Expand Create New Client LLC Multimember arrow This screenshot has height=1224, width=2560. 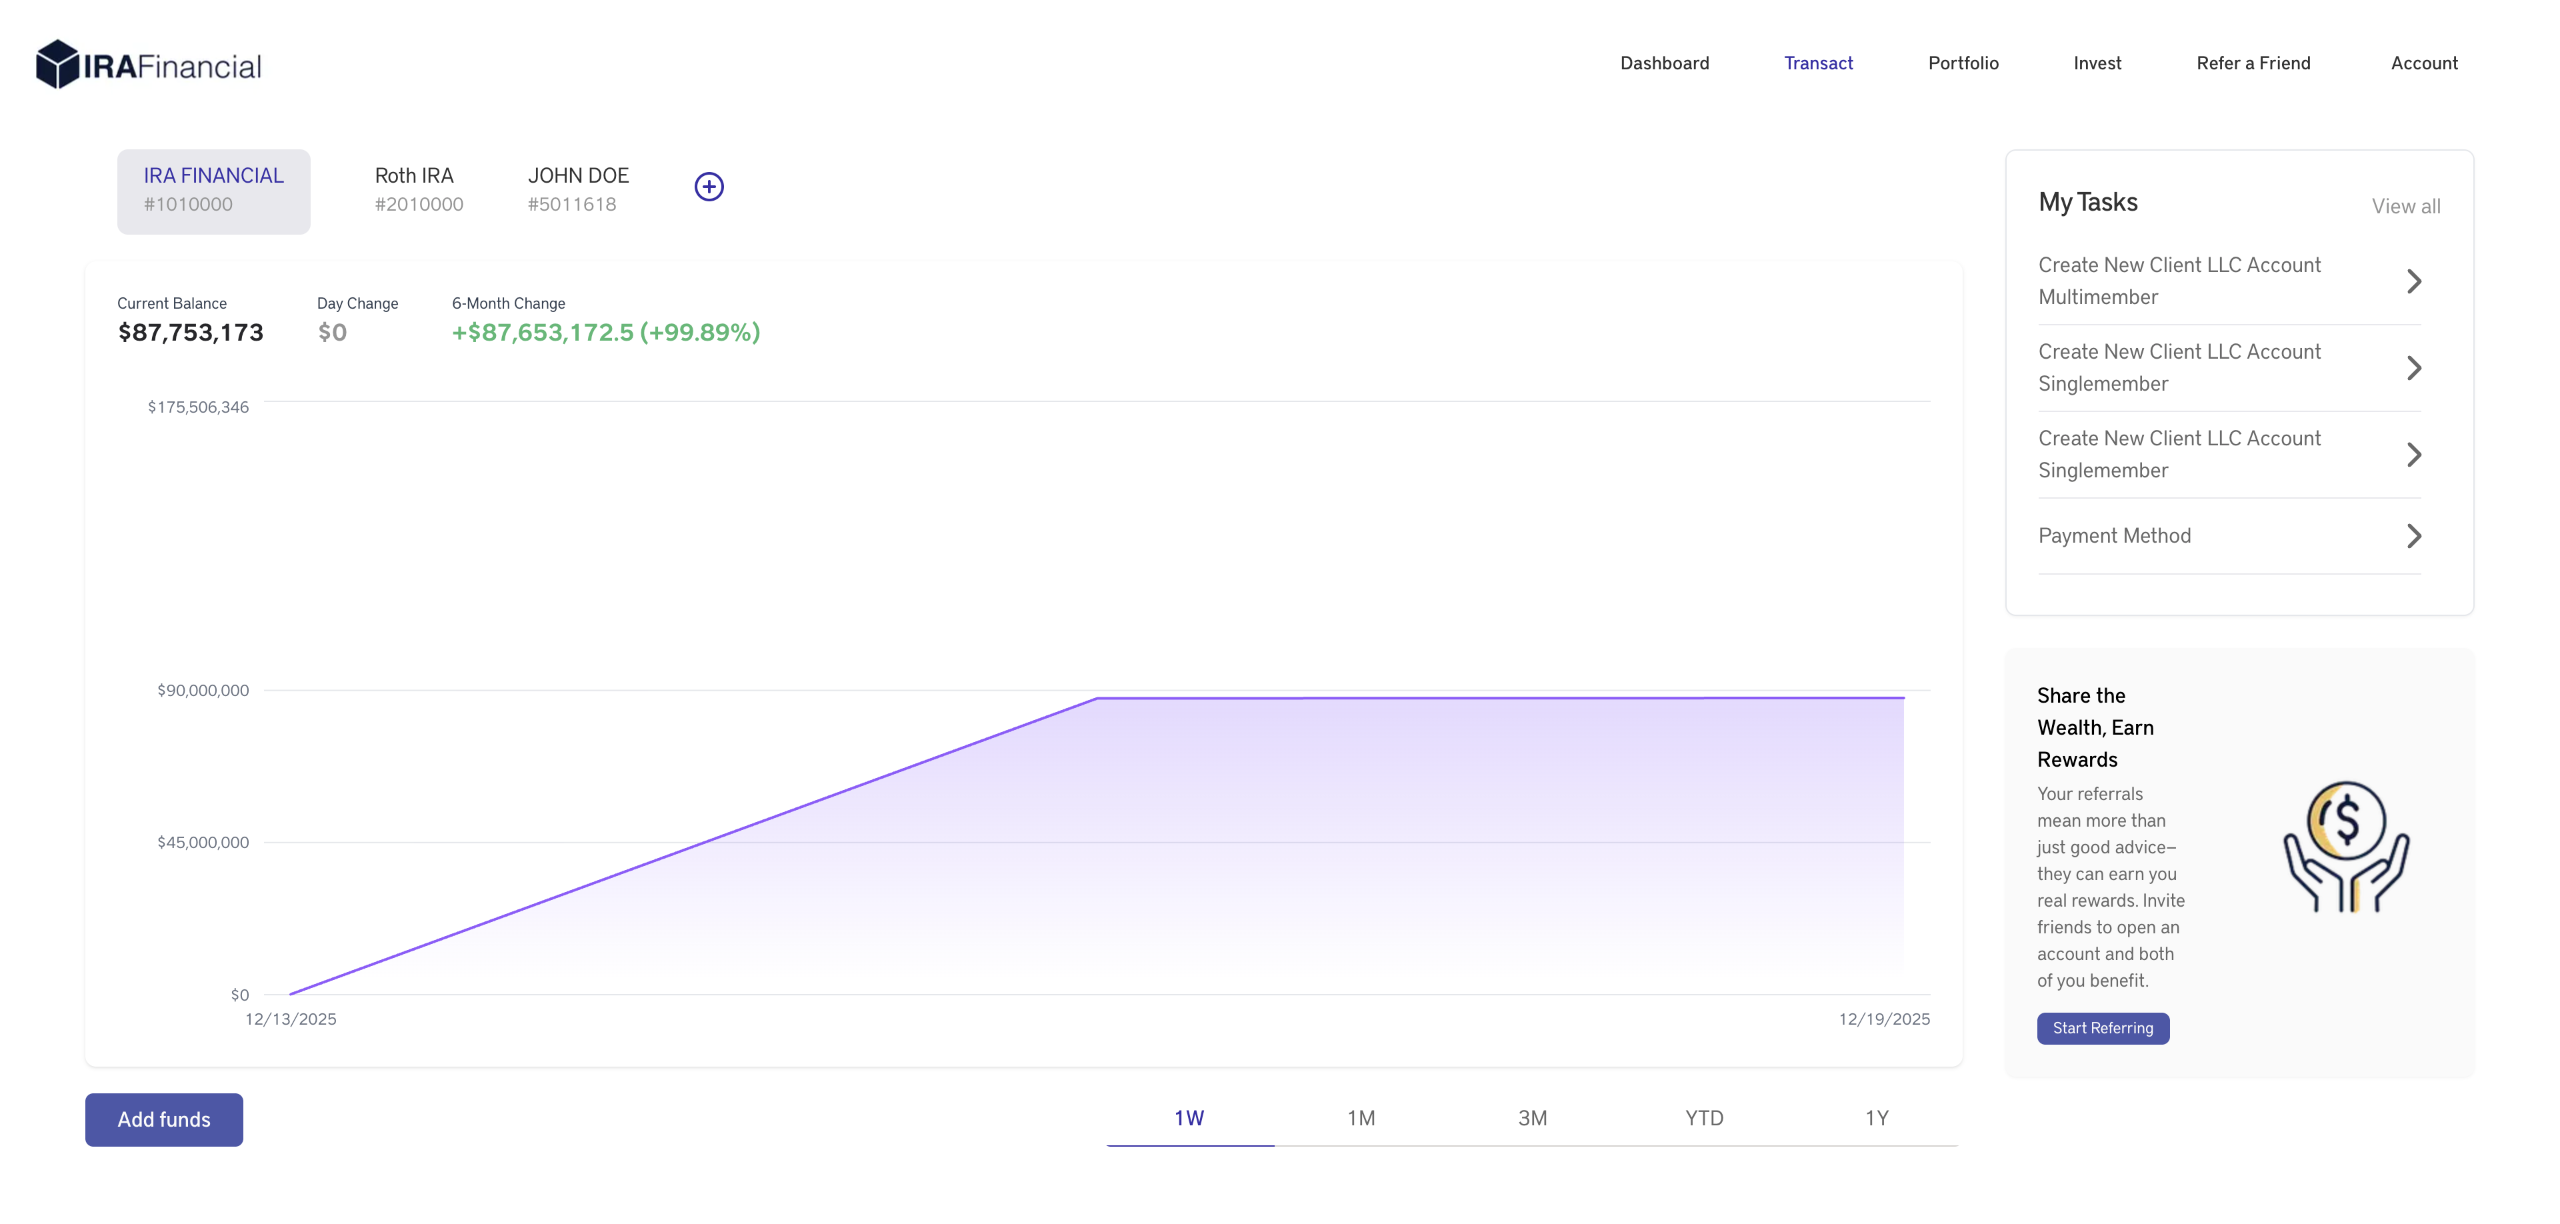pos(2413,281)
